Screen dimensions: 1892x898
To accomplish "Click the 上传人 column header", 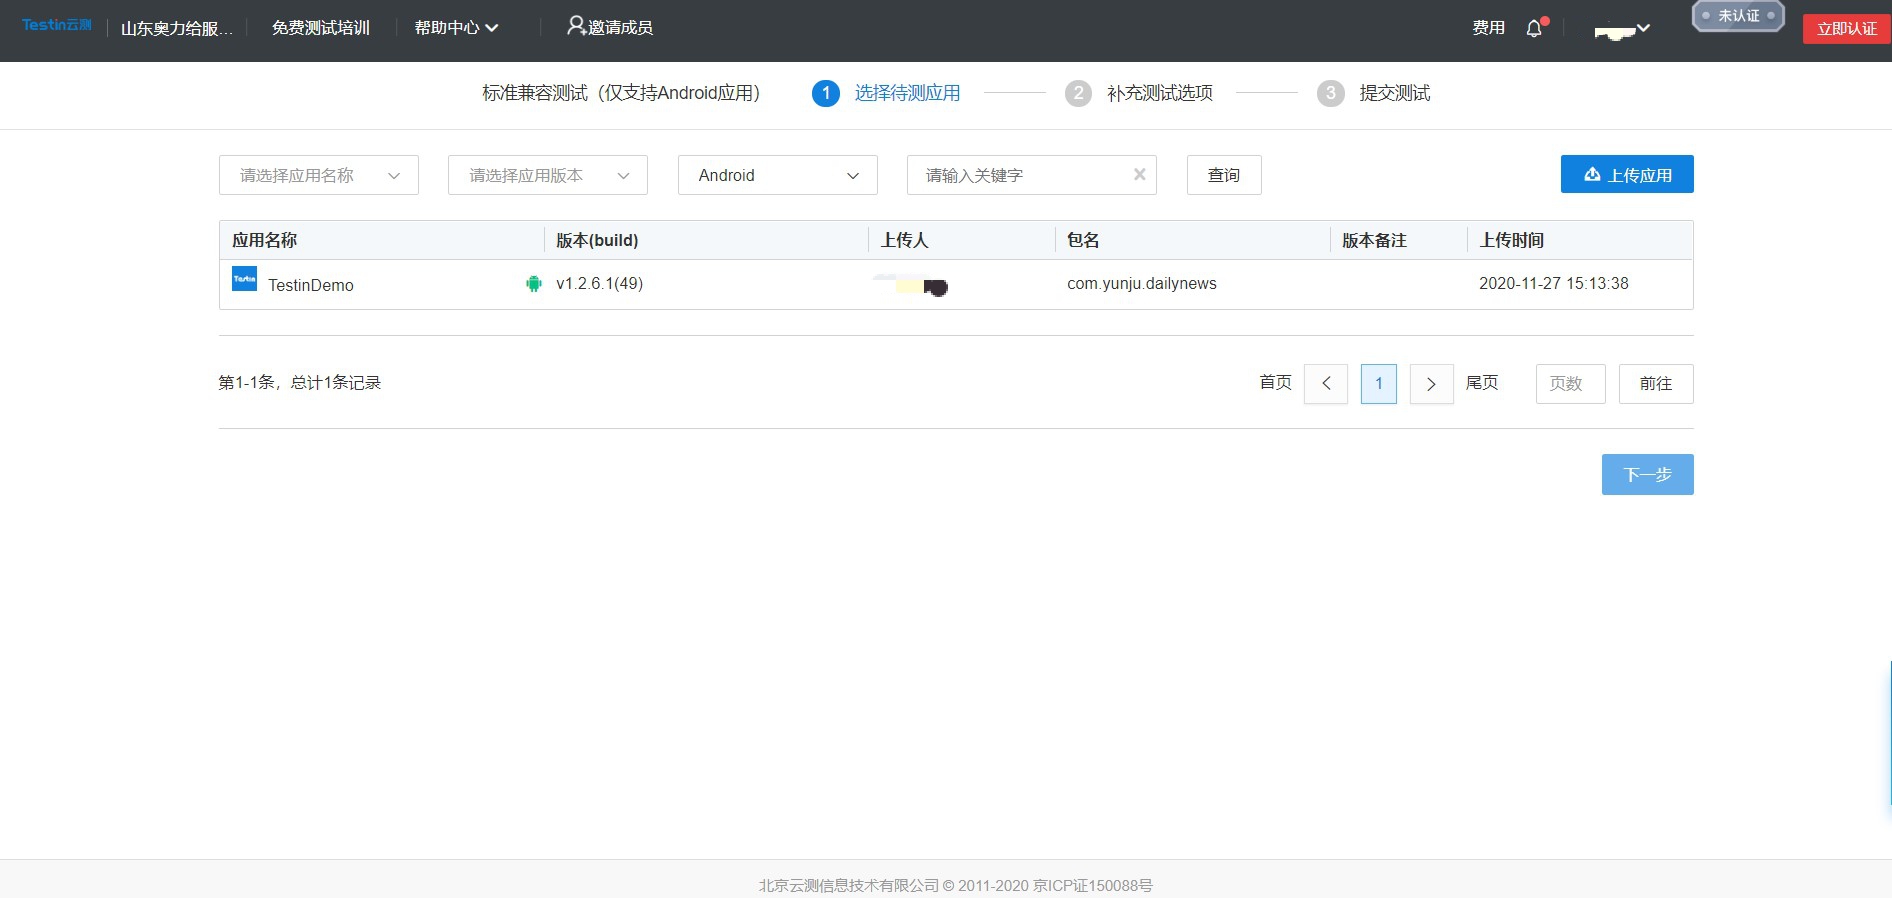I will coord(905,240).
